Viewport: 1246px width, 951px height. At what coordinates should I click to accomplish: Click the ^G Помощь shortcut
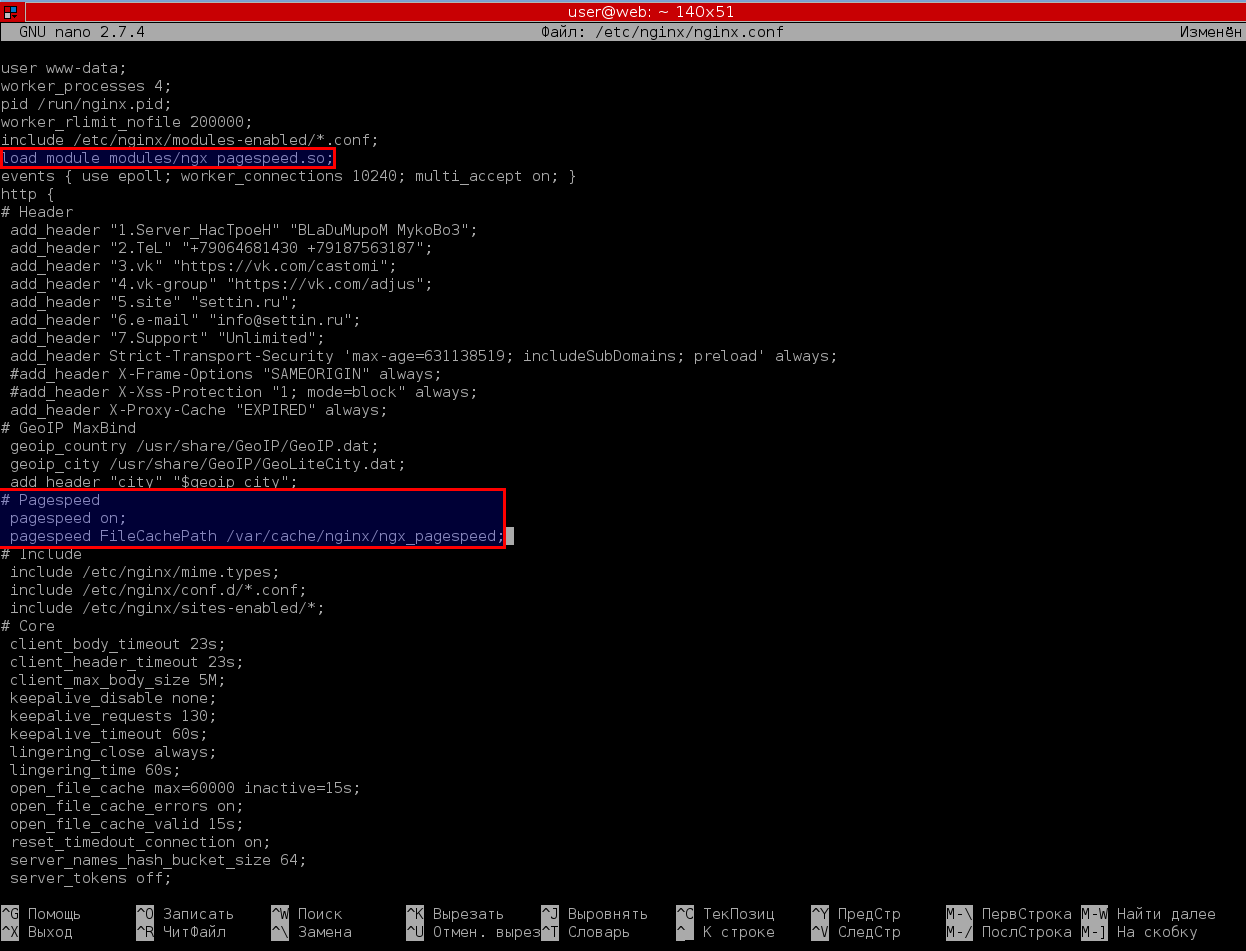41,914
